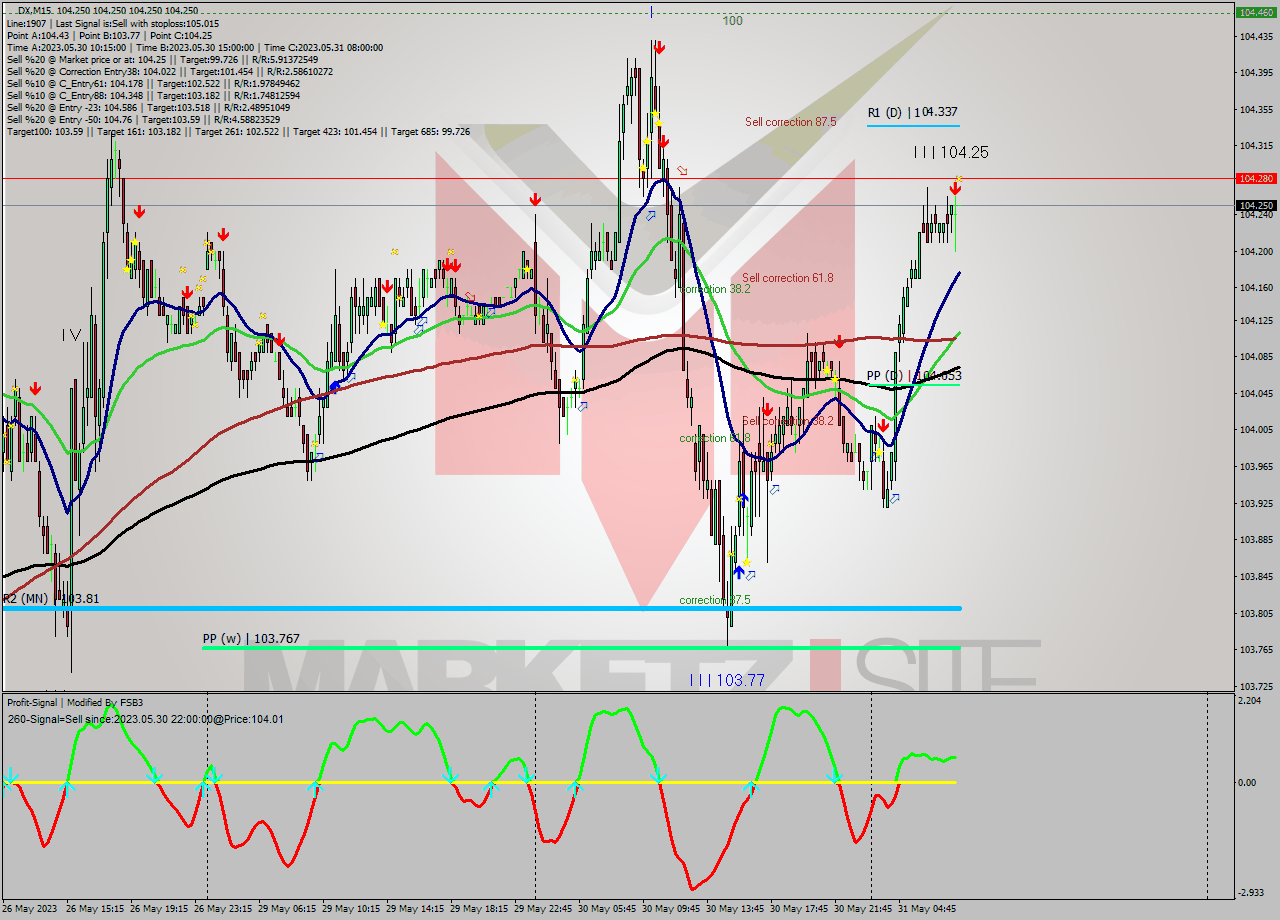This screenshot has height=920, width=1280.
Task: Select the 'Last Signal is:Sell' info line
Action: coord(113,23)
